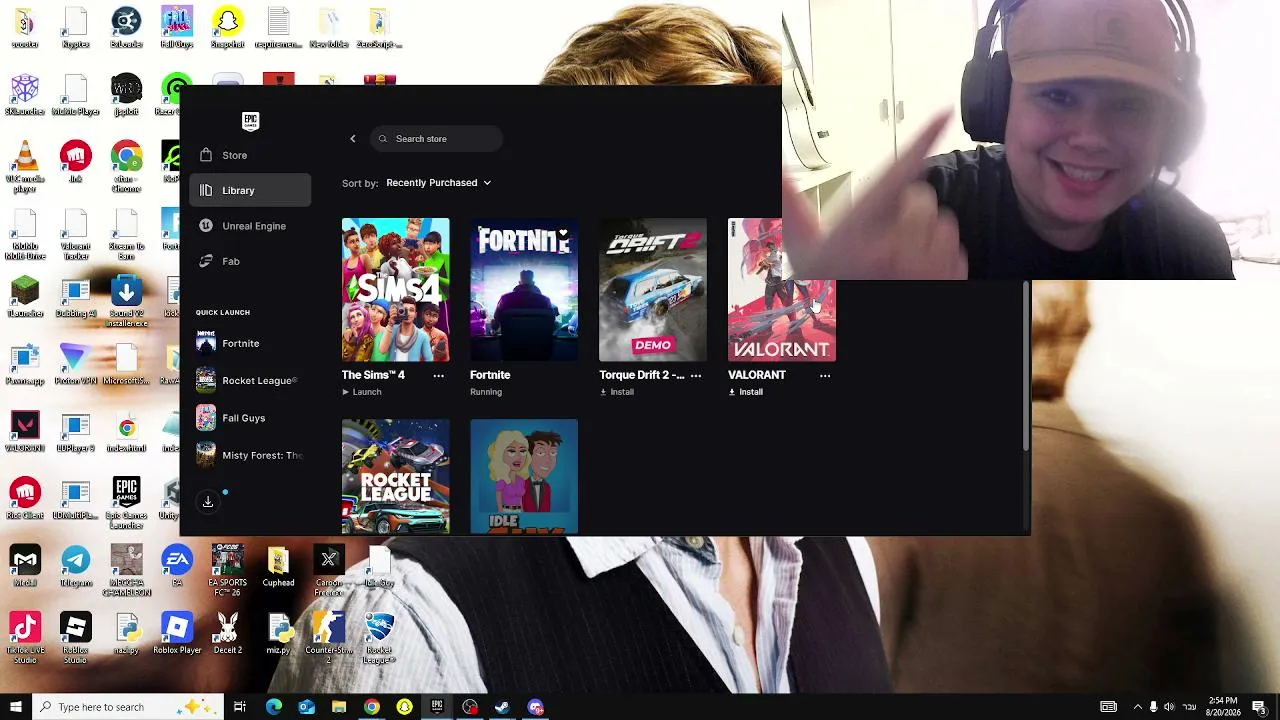This screenshot has width=1280, height=720.
Task: Click the Epic Games logo in launcher
Action: [251, 121]
